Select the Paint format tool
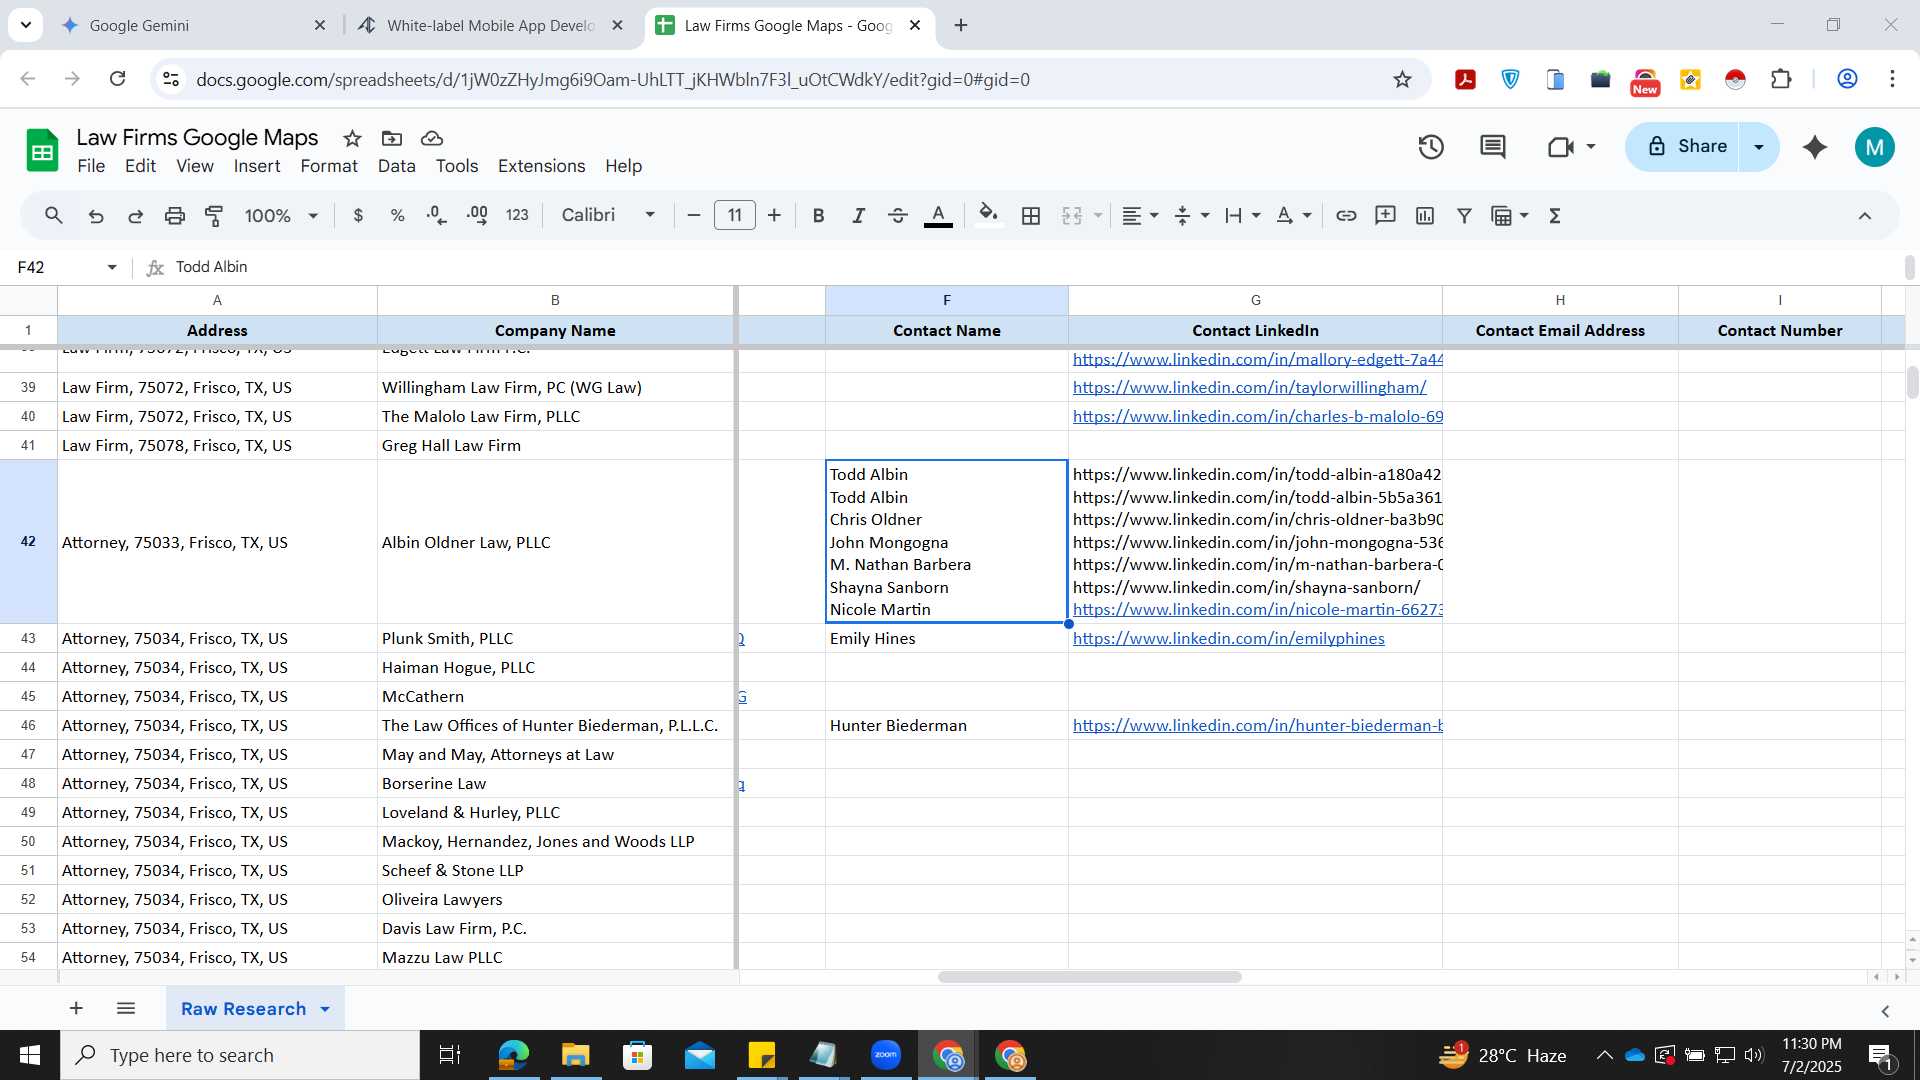This screenshot has width=1920, height=1080. [x=214, y=216]
